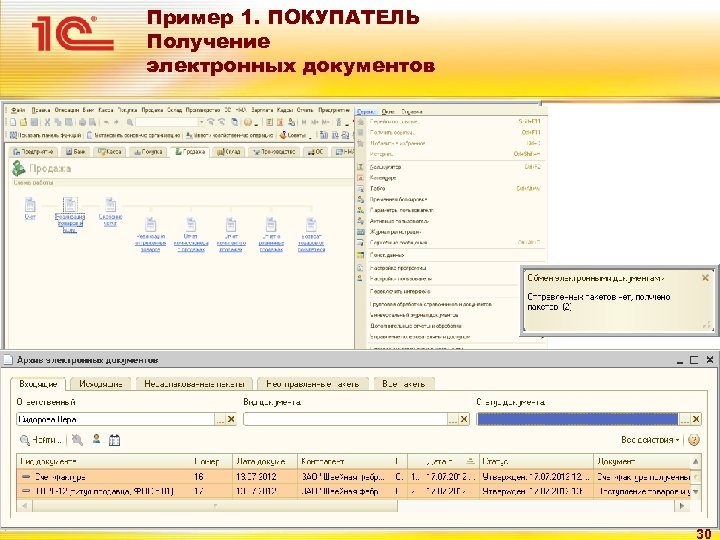Click the New document icon in the toolbar

click(x=13, y=122)
